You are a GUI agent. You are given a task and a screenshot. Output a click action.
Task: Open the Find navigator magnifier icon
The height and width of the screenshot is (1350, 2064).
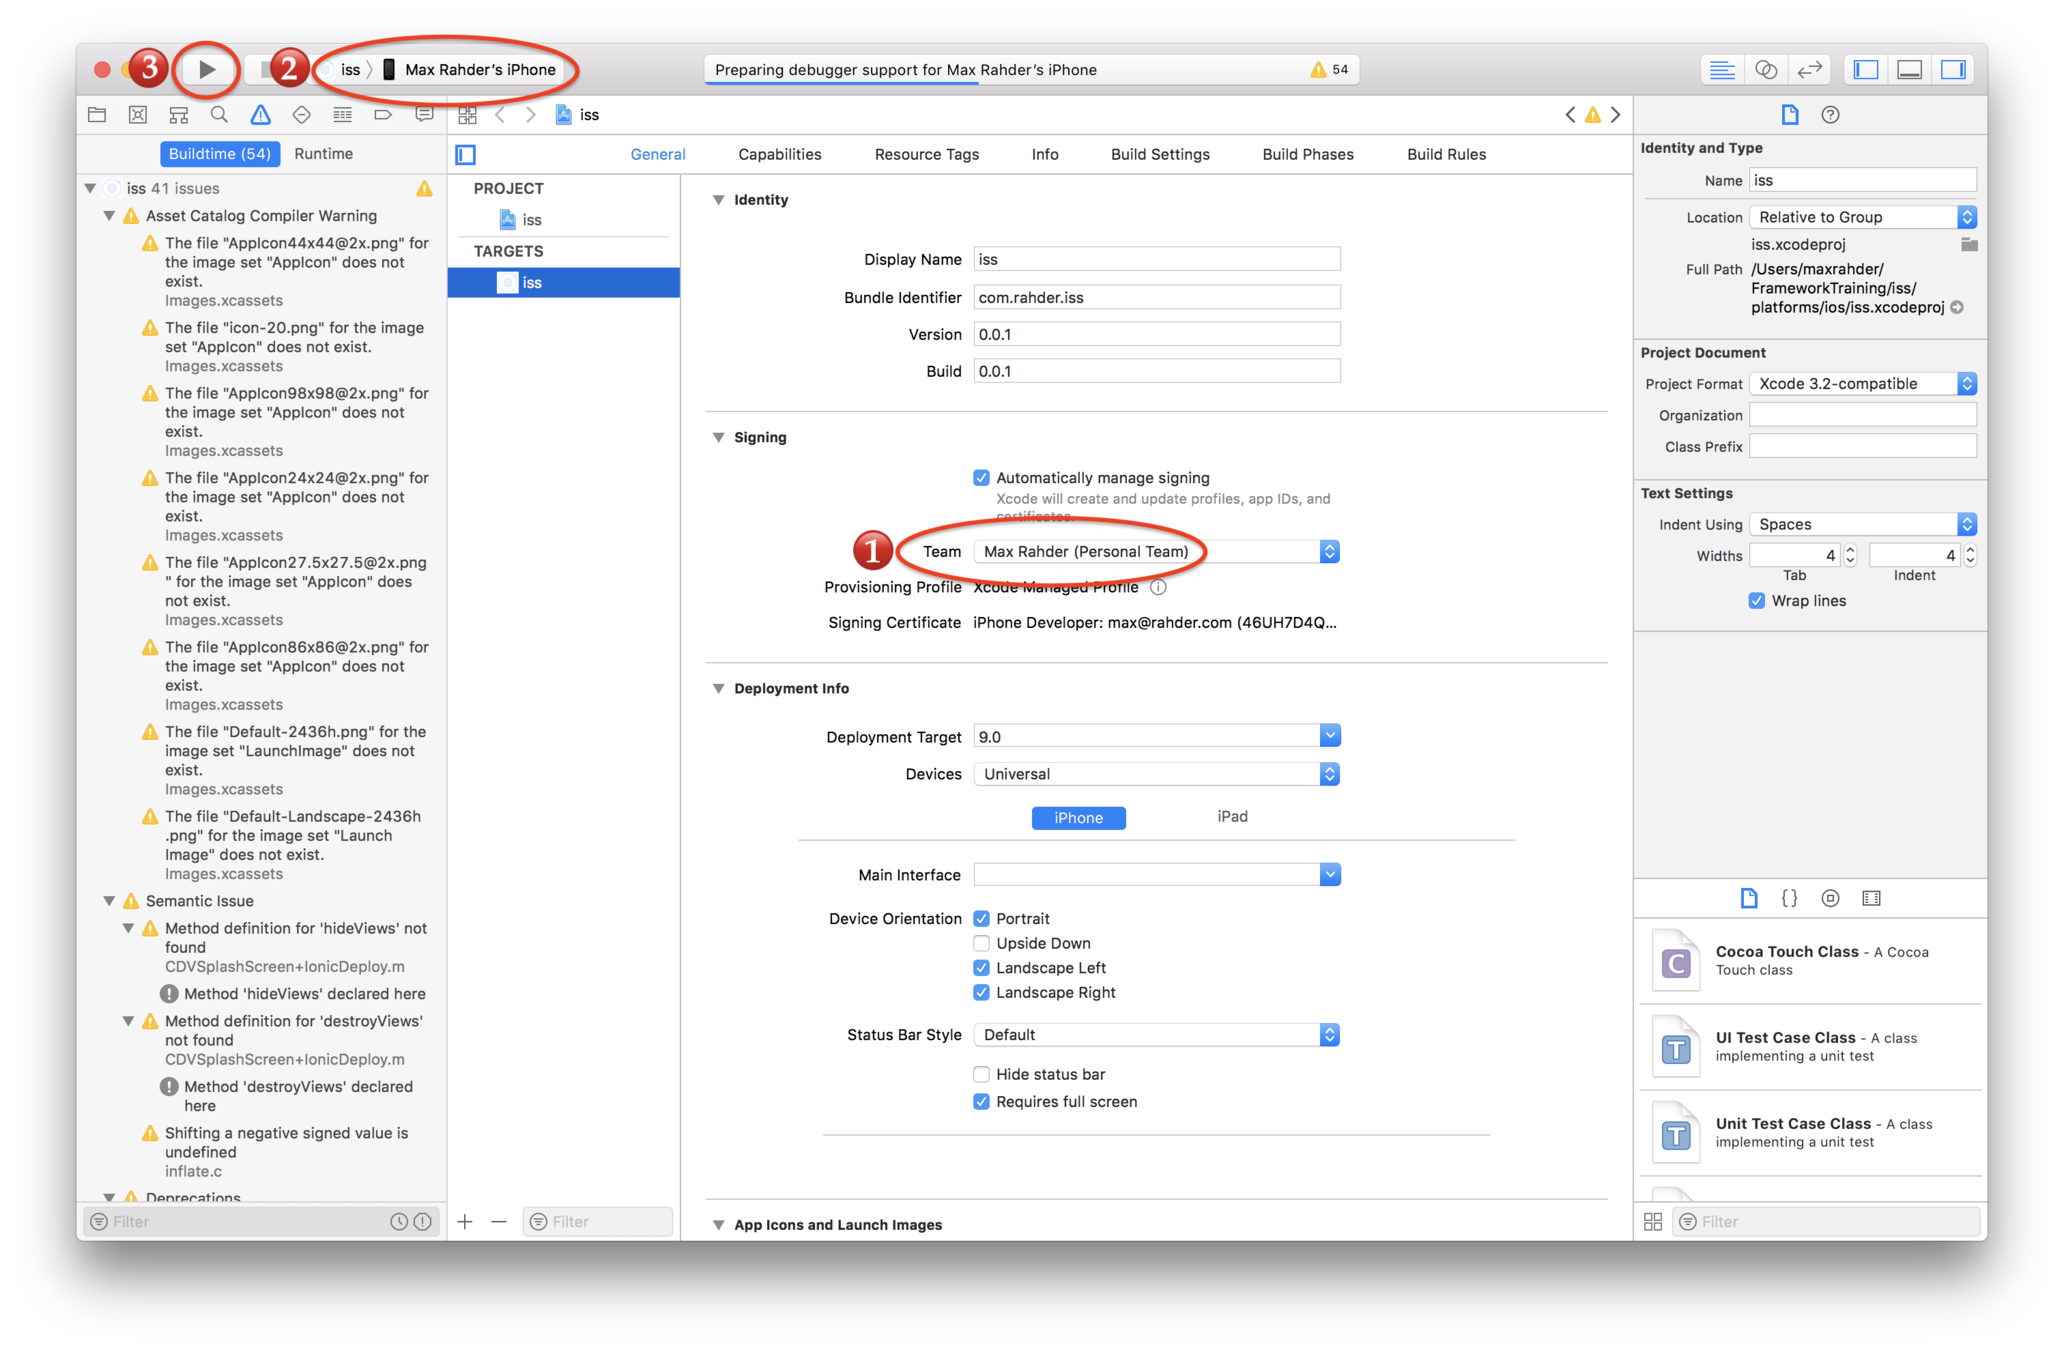click(219, 115)
